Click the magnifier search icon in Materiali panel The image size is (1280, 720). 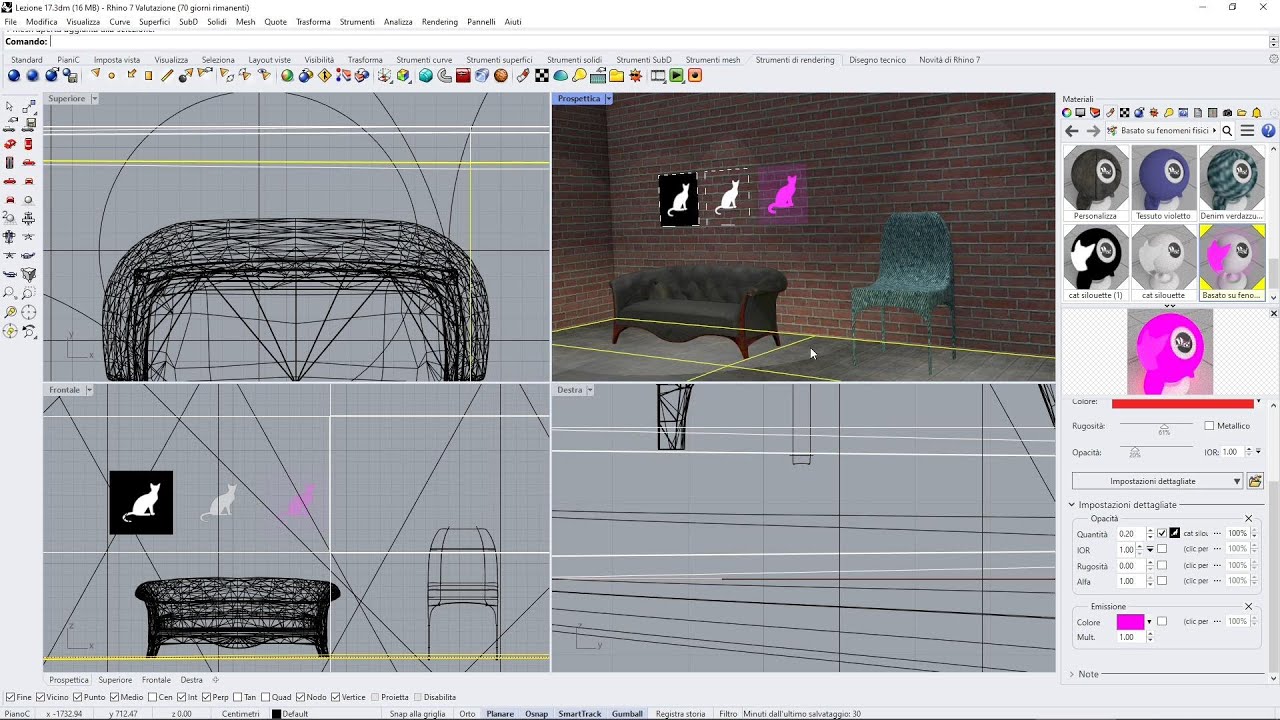click(1227, 131)
